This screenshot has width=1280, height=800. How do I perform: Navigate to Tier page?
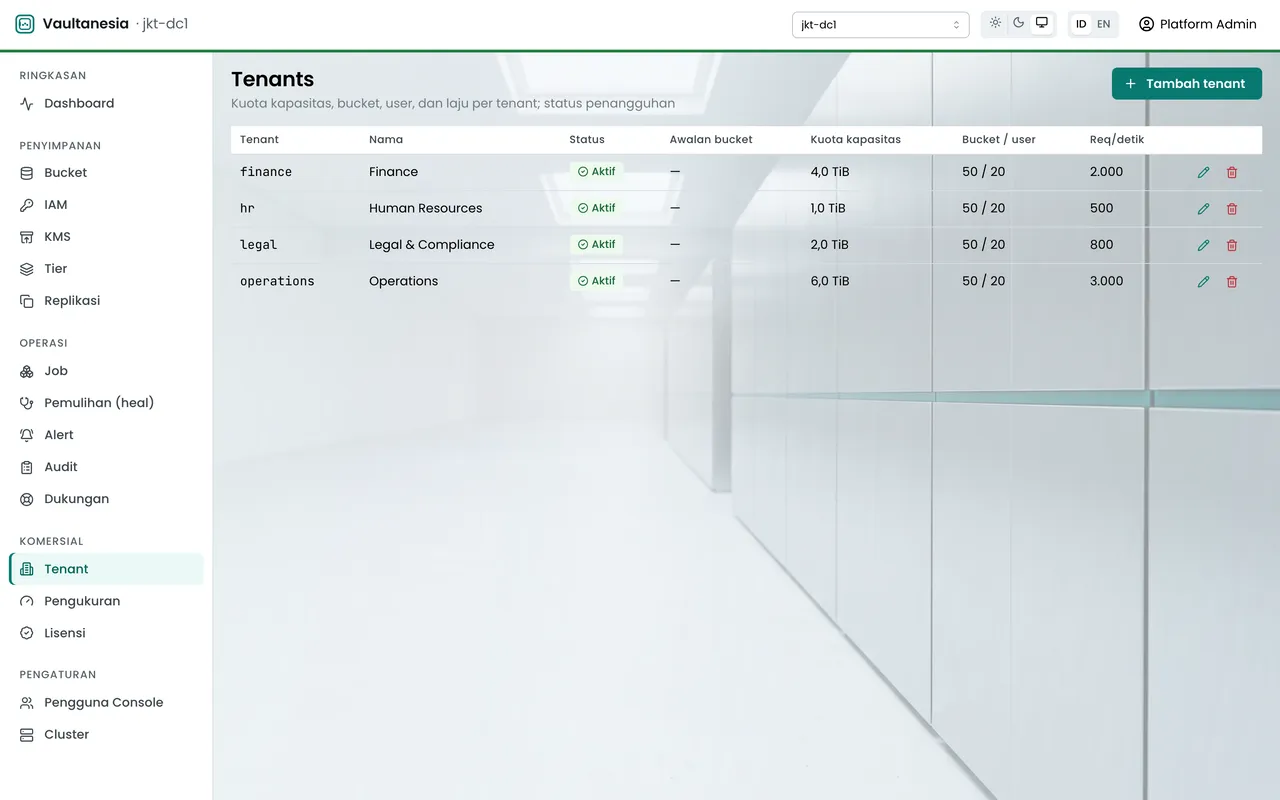pyautogui.click(x=106, y=269)
